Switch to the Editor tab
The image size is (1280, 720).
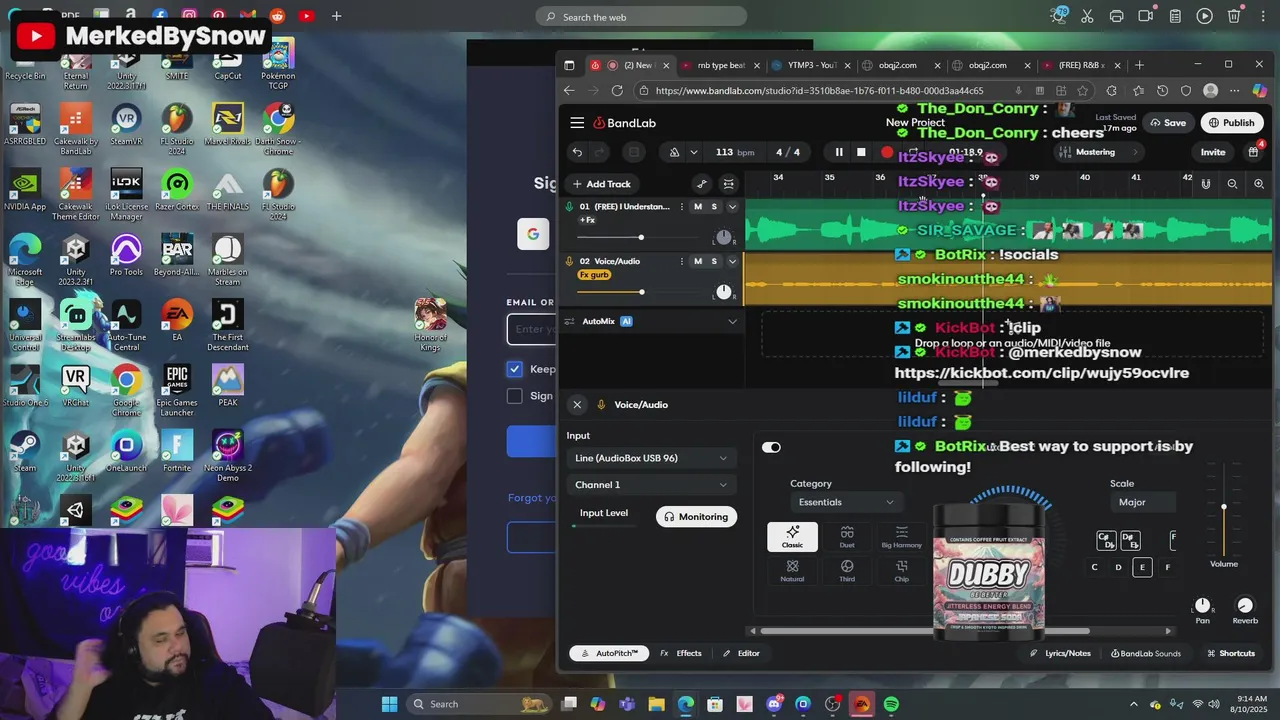tap(741, 653)
